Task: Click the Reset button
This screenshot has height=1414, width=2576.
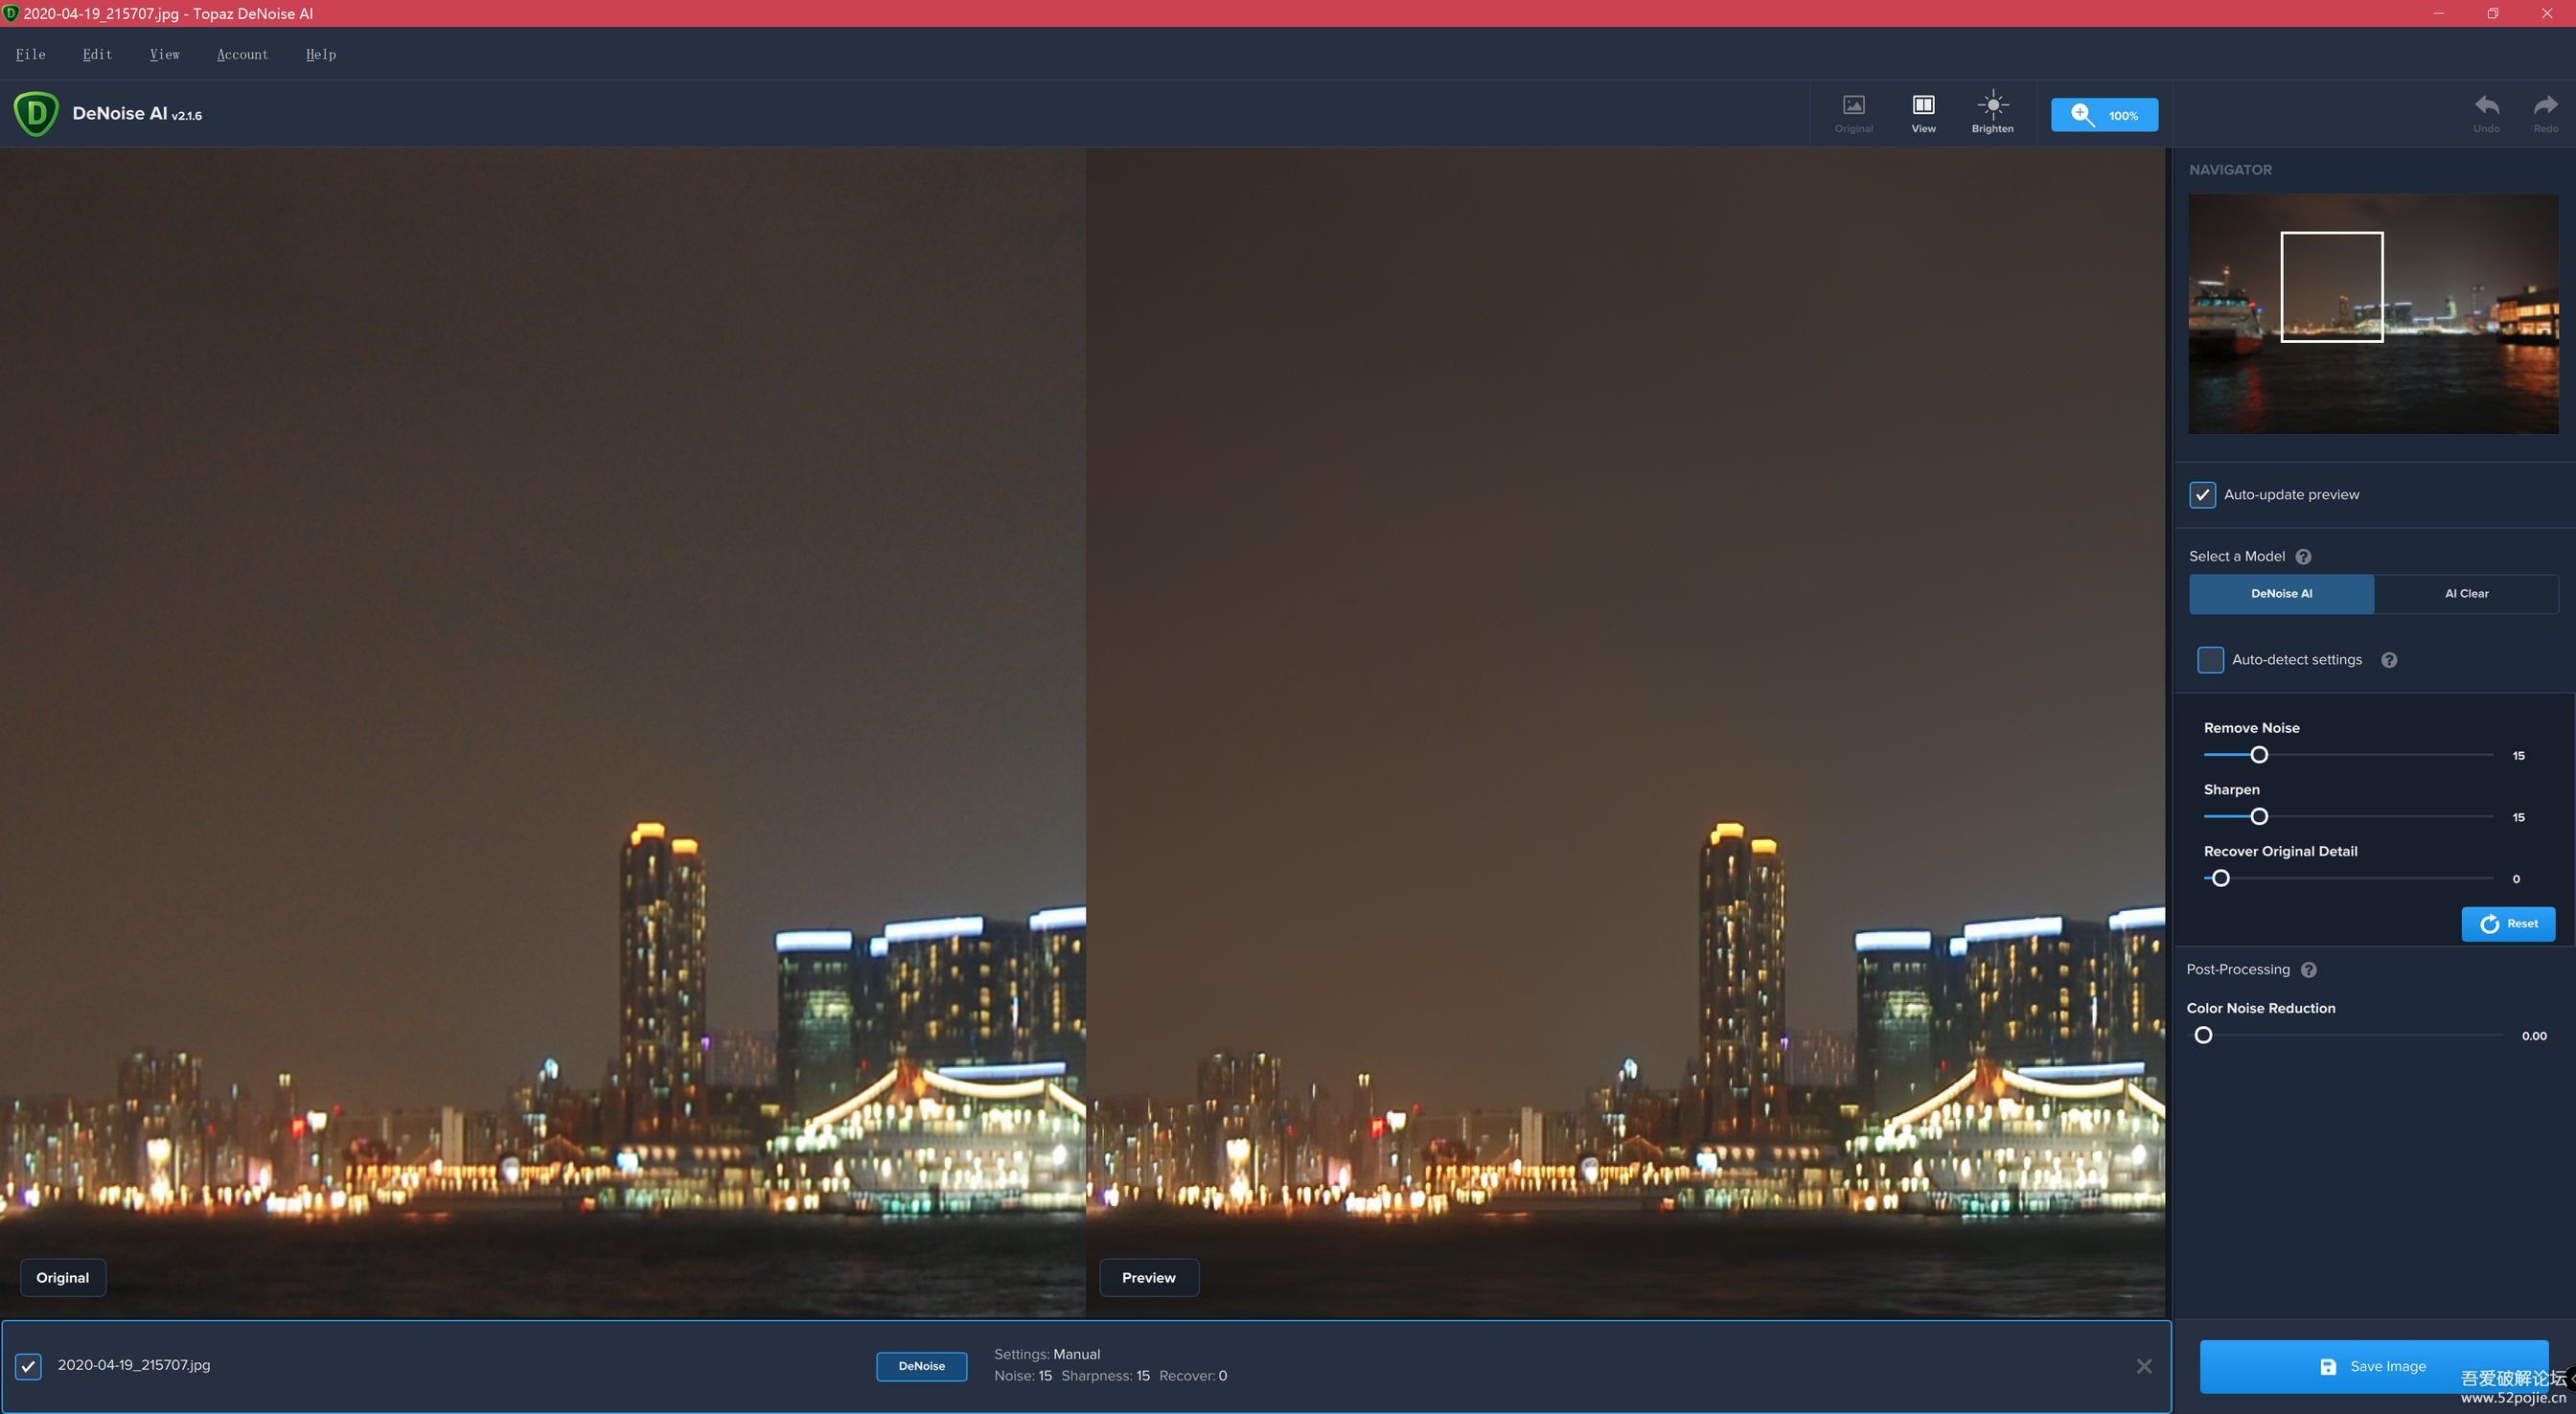Action: [2508, 924]
